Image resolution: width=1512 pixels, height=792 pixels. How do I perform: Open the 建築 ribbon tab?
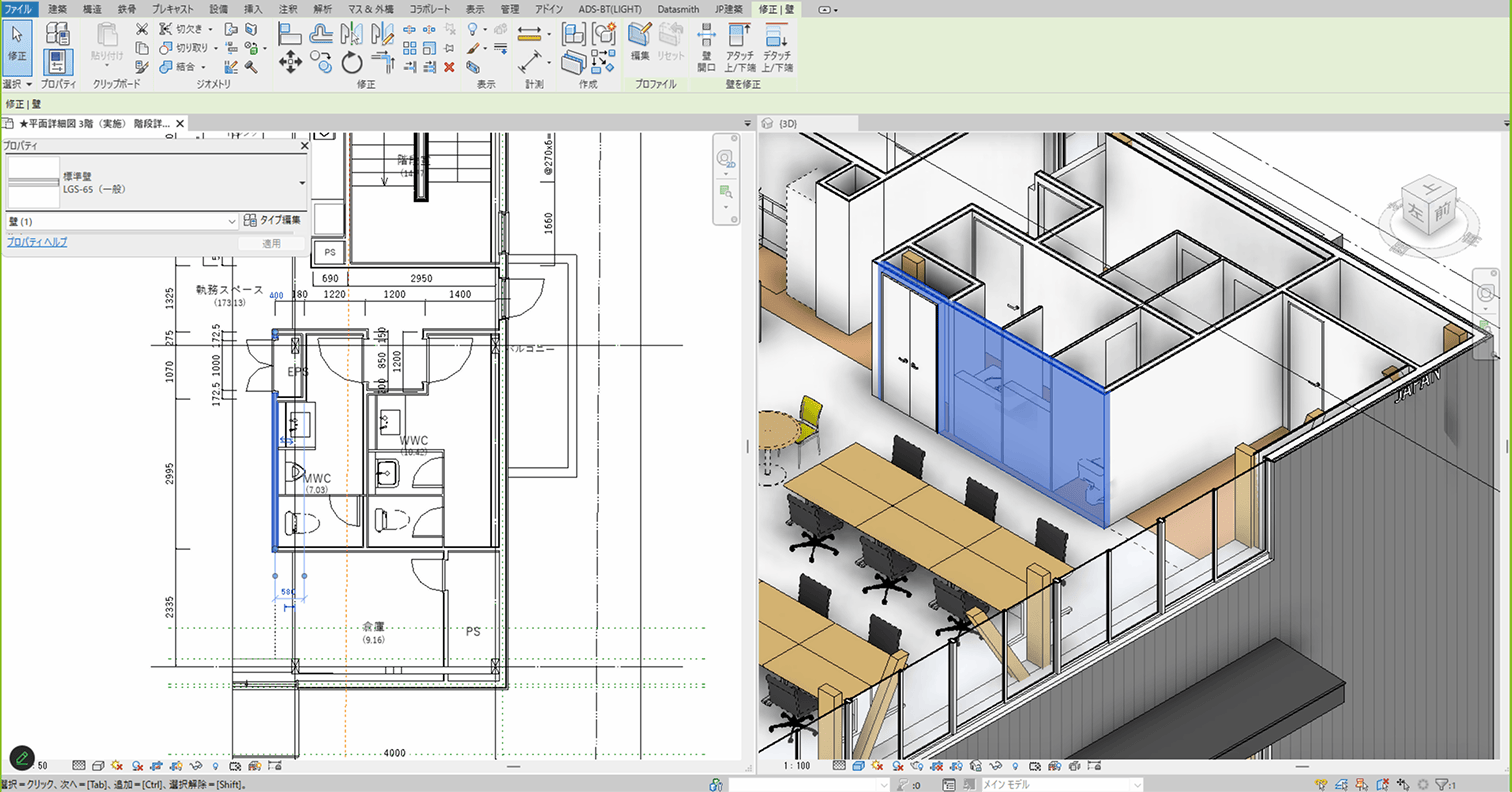click(58, 9)
